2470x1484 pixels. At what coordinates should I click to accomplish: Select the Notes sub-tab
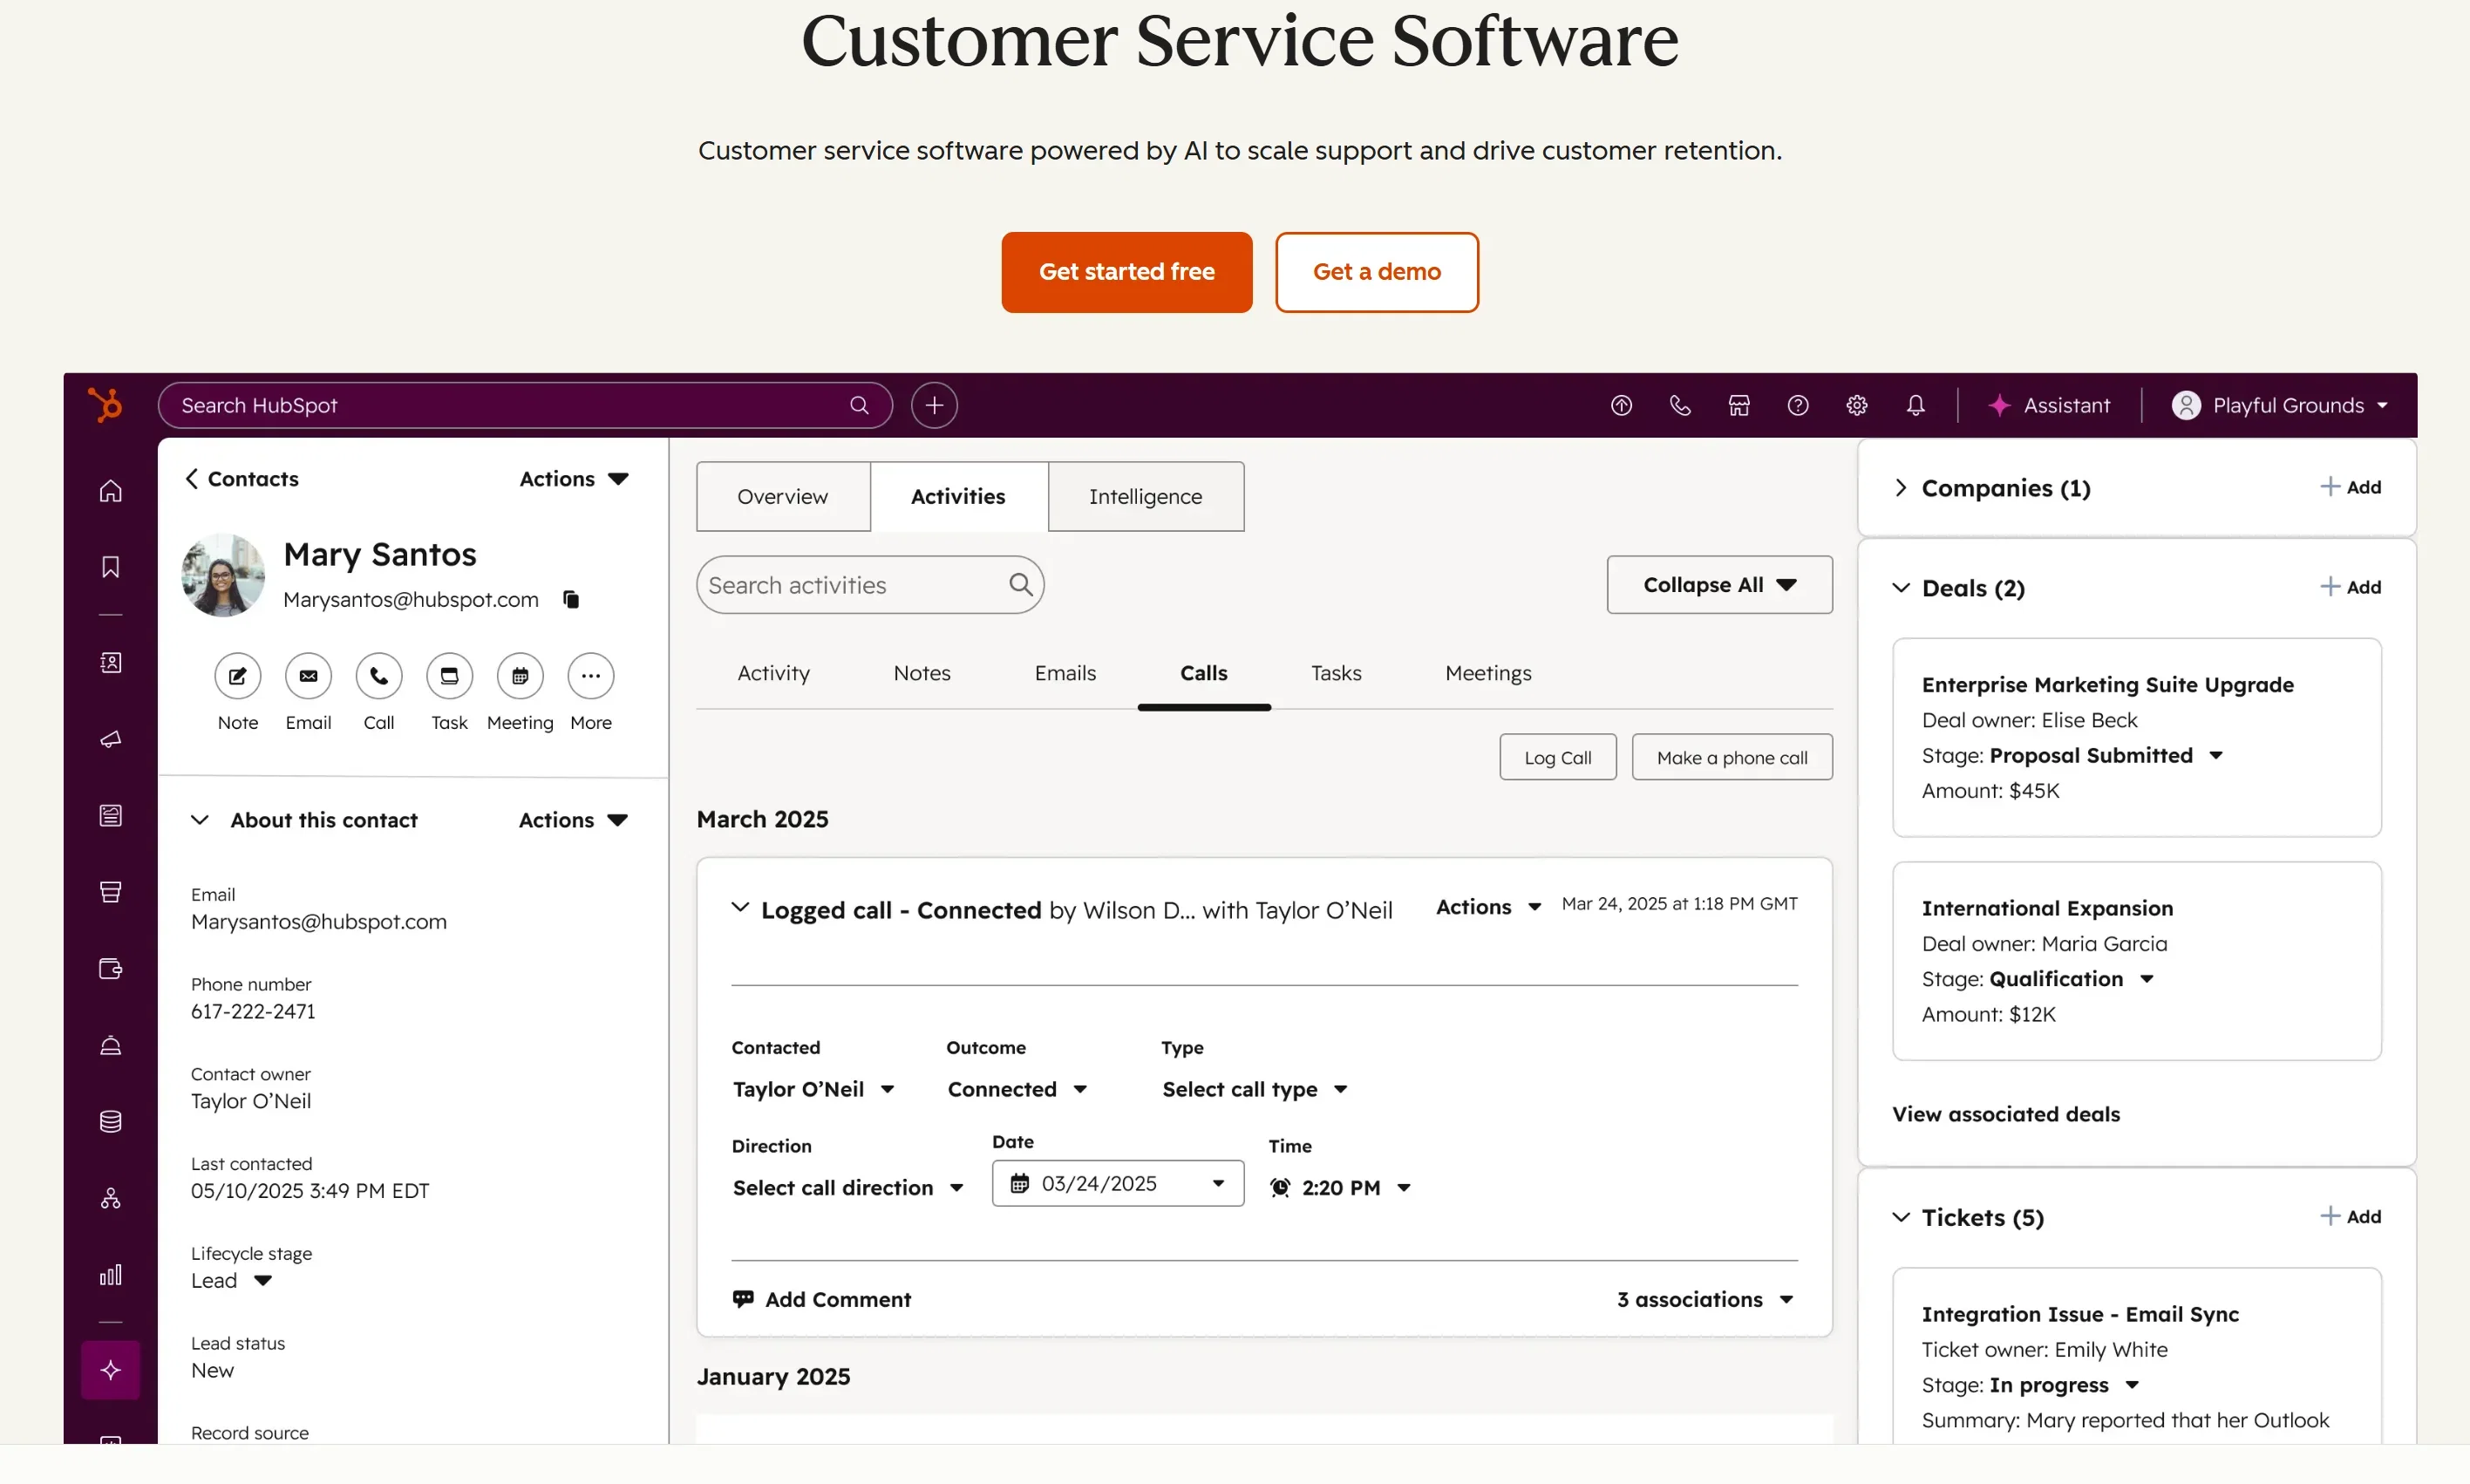point(922,673)
